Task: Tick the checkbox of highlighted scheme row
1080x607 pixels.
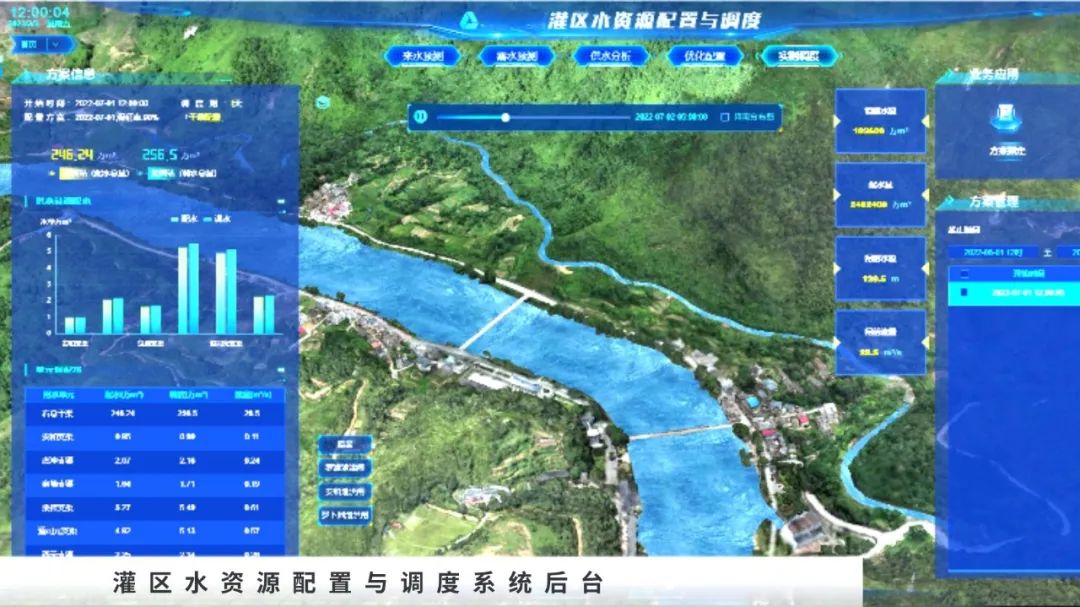Action: click(x=963, y=293)
